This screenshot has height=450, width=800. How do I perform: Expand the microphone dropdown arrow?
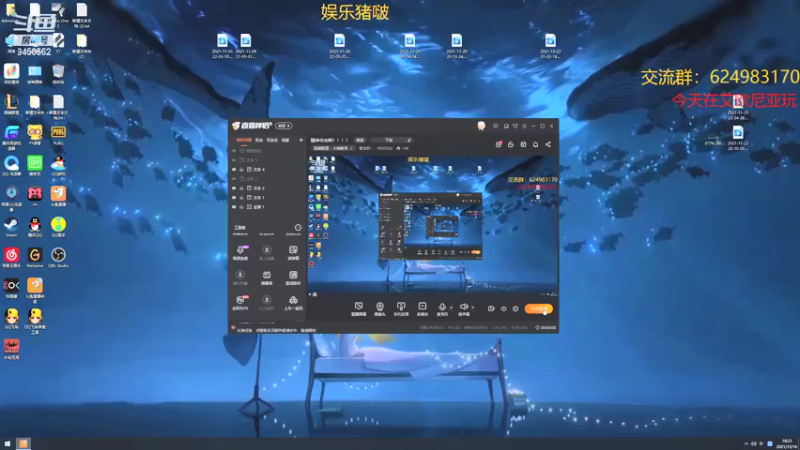point(451,308)
